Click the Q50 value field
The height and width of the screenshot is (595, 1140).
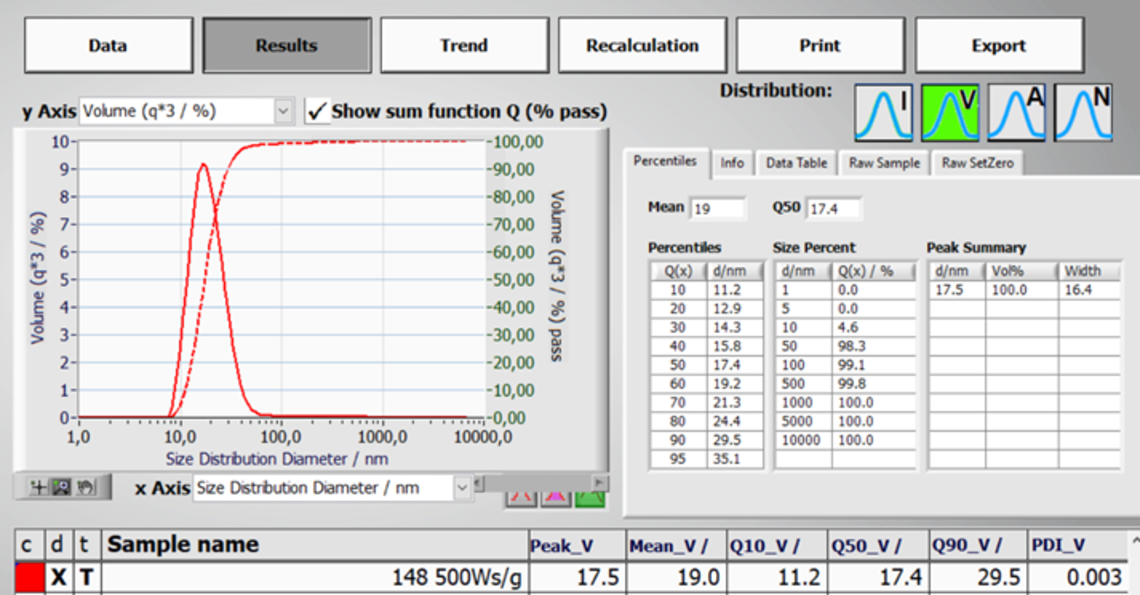tap(832, 208)
